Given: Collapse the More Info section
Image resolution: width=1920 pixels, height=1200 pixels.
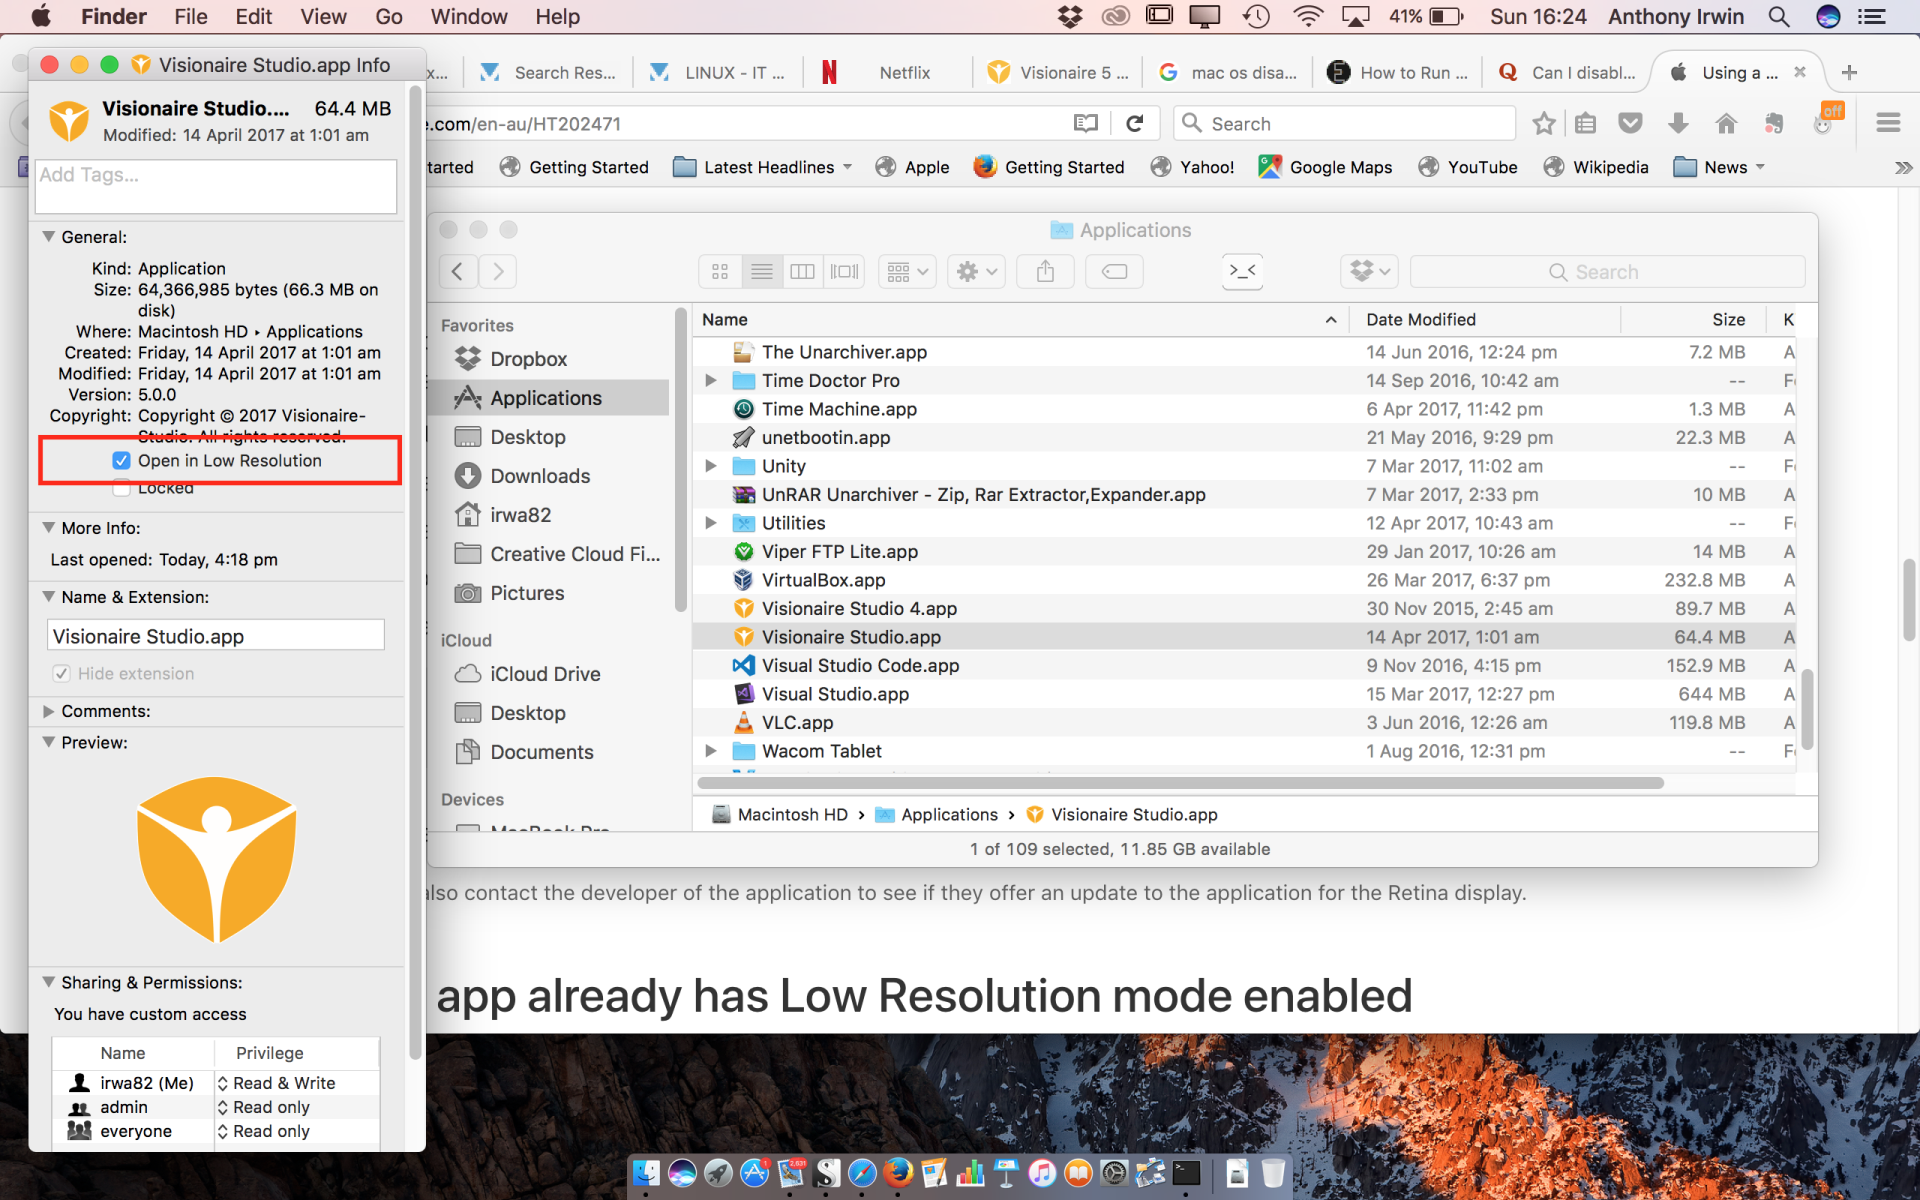Looking at the screenshot, I should tap(48, 528).
